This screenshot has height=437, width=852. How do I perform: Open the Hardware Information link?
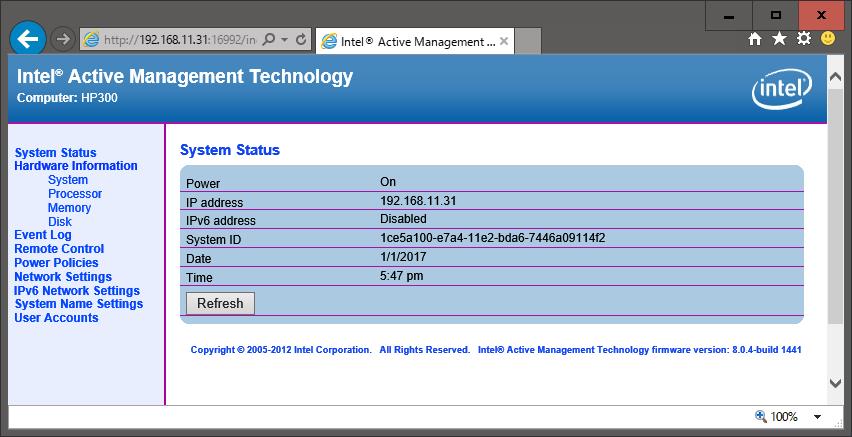pos(76,166)
